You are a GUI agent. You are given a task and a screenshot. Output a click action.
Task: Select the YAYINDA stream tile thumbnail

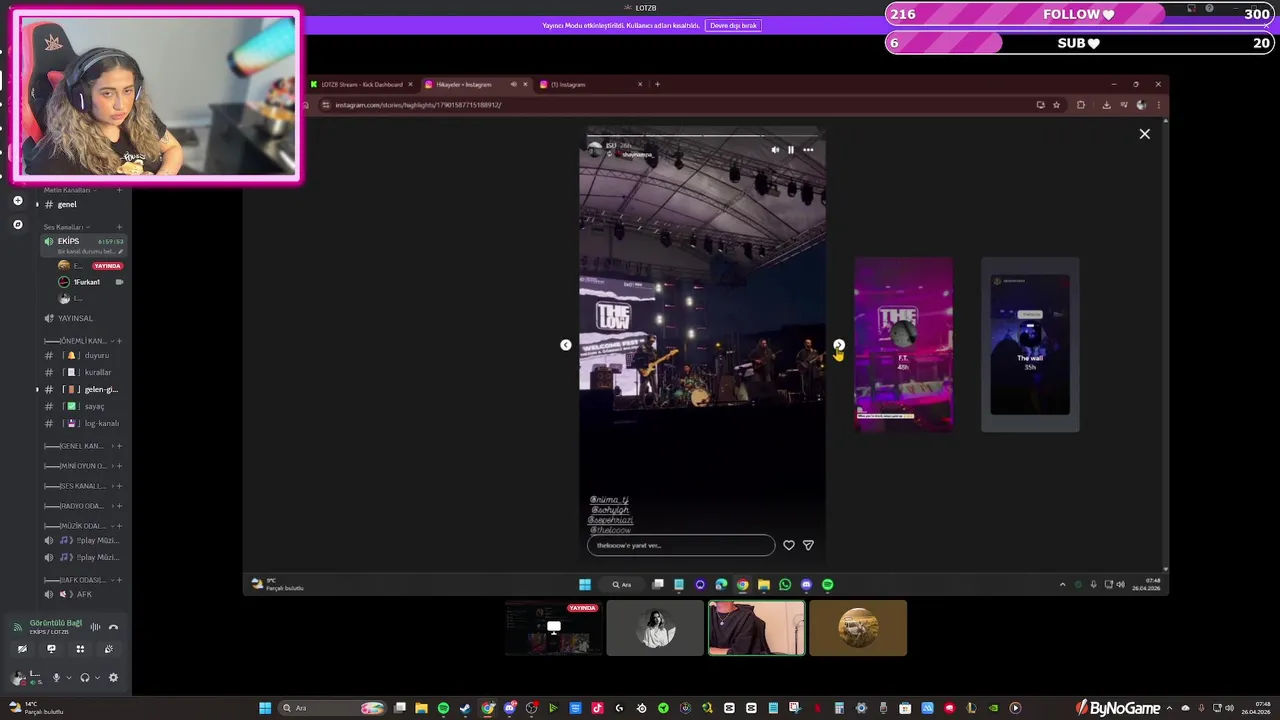554,628
